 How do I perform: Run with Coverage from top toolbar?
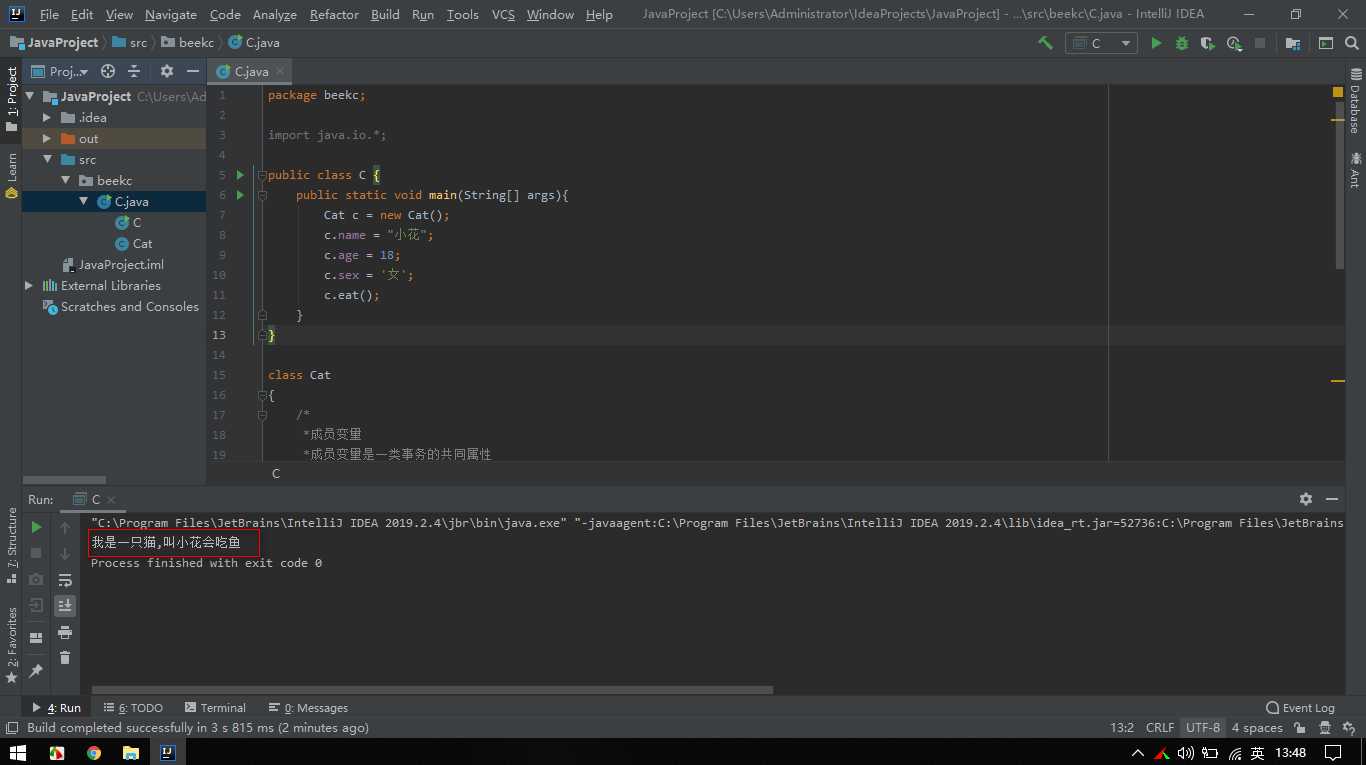[x=1208, y=43]
